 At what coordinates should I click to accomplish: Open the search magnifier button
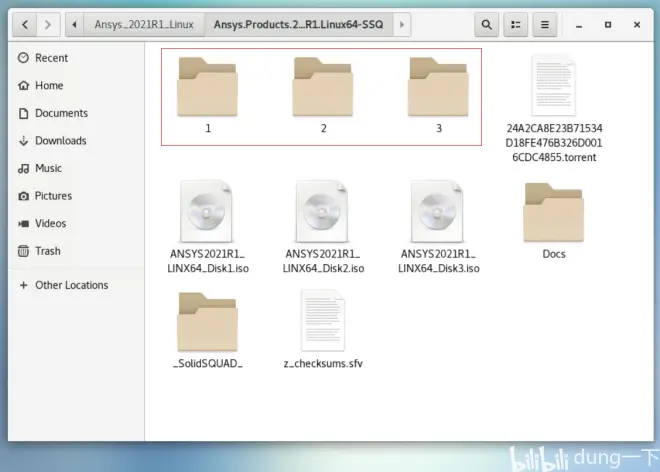point(487,25)
